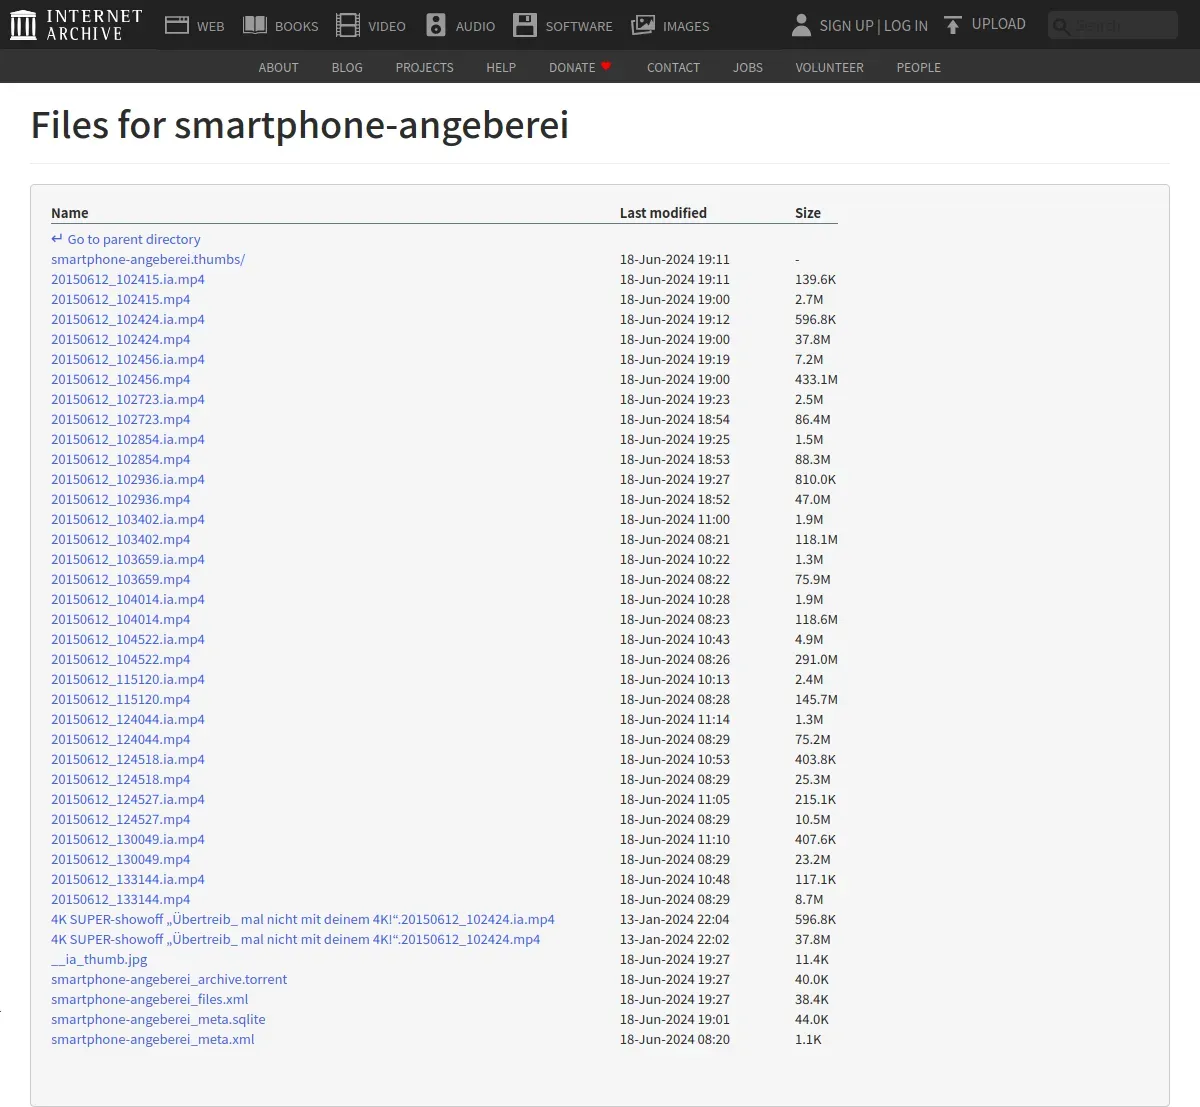Click the Internet Archive logo icon

coord(23,25)
